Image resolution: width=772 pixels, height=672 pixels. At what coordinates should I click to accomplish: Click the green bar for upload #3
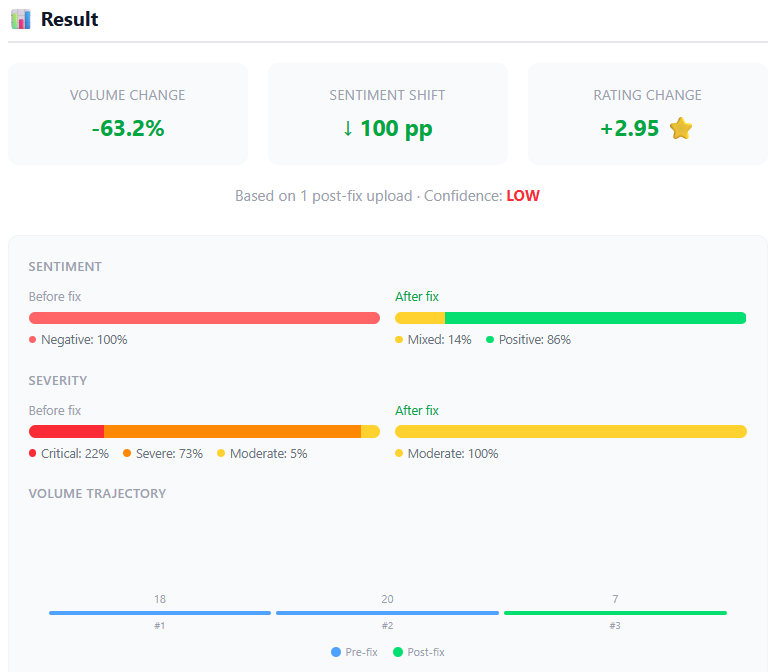(x=615, y=613)
